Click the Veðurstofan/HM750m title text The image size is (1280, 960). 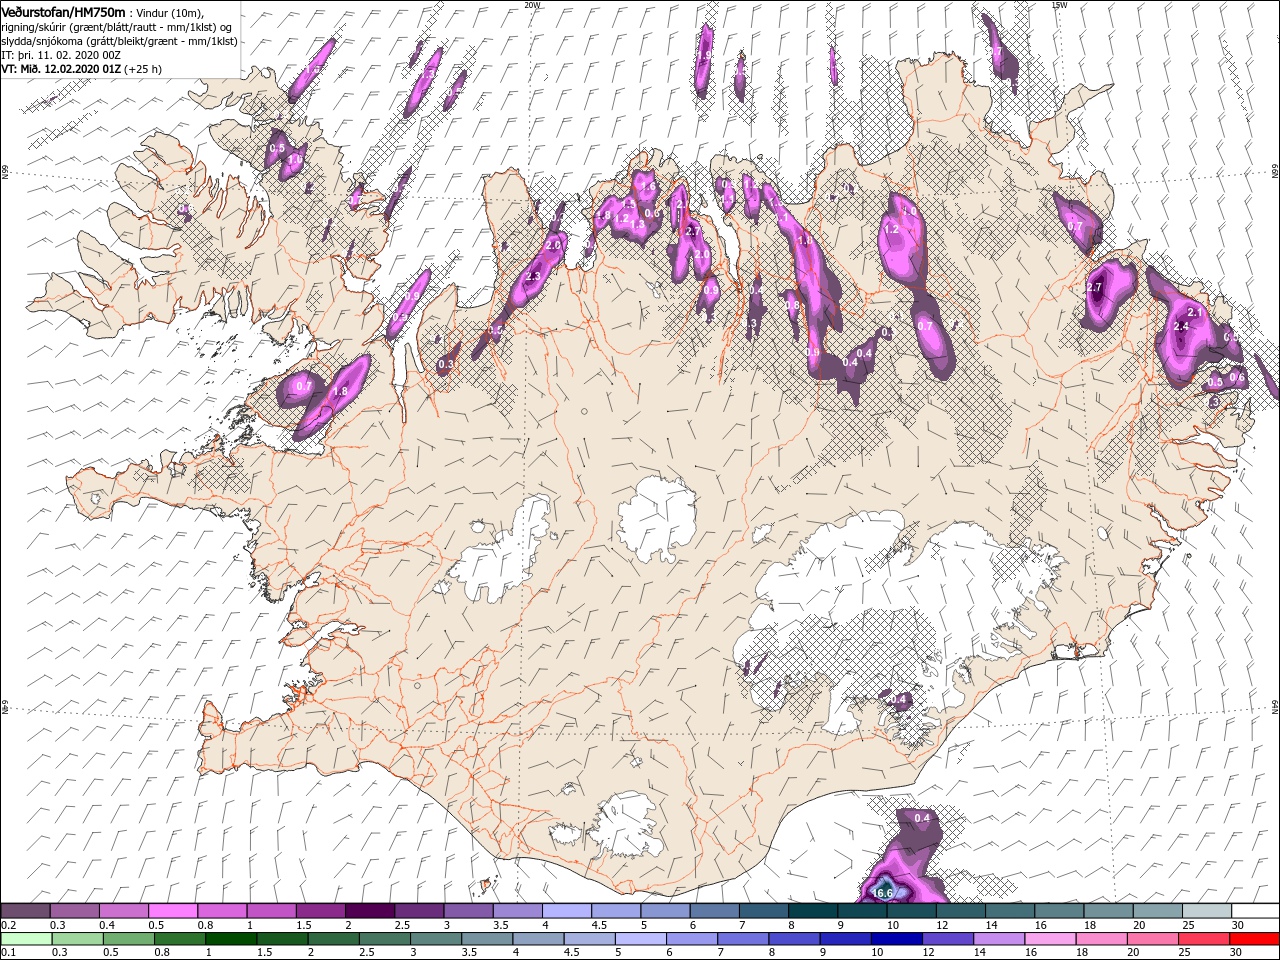[x=63, y=11]
